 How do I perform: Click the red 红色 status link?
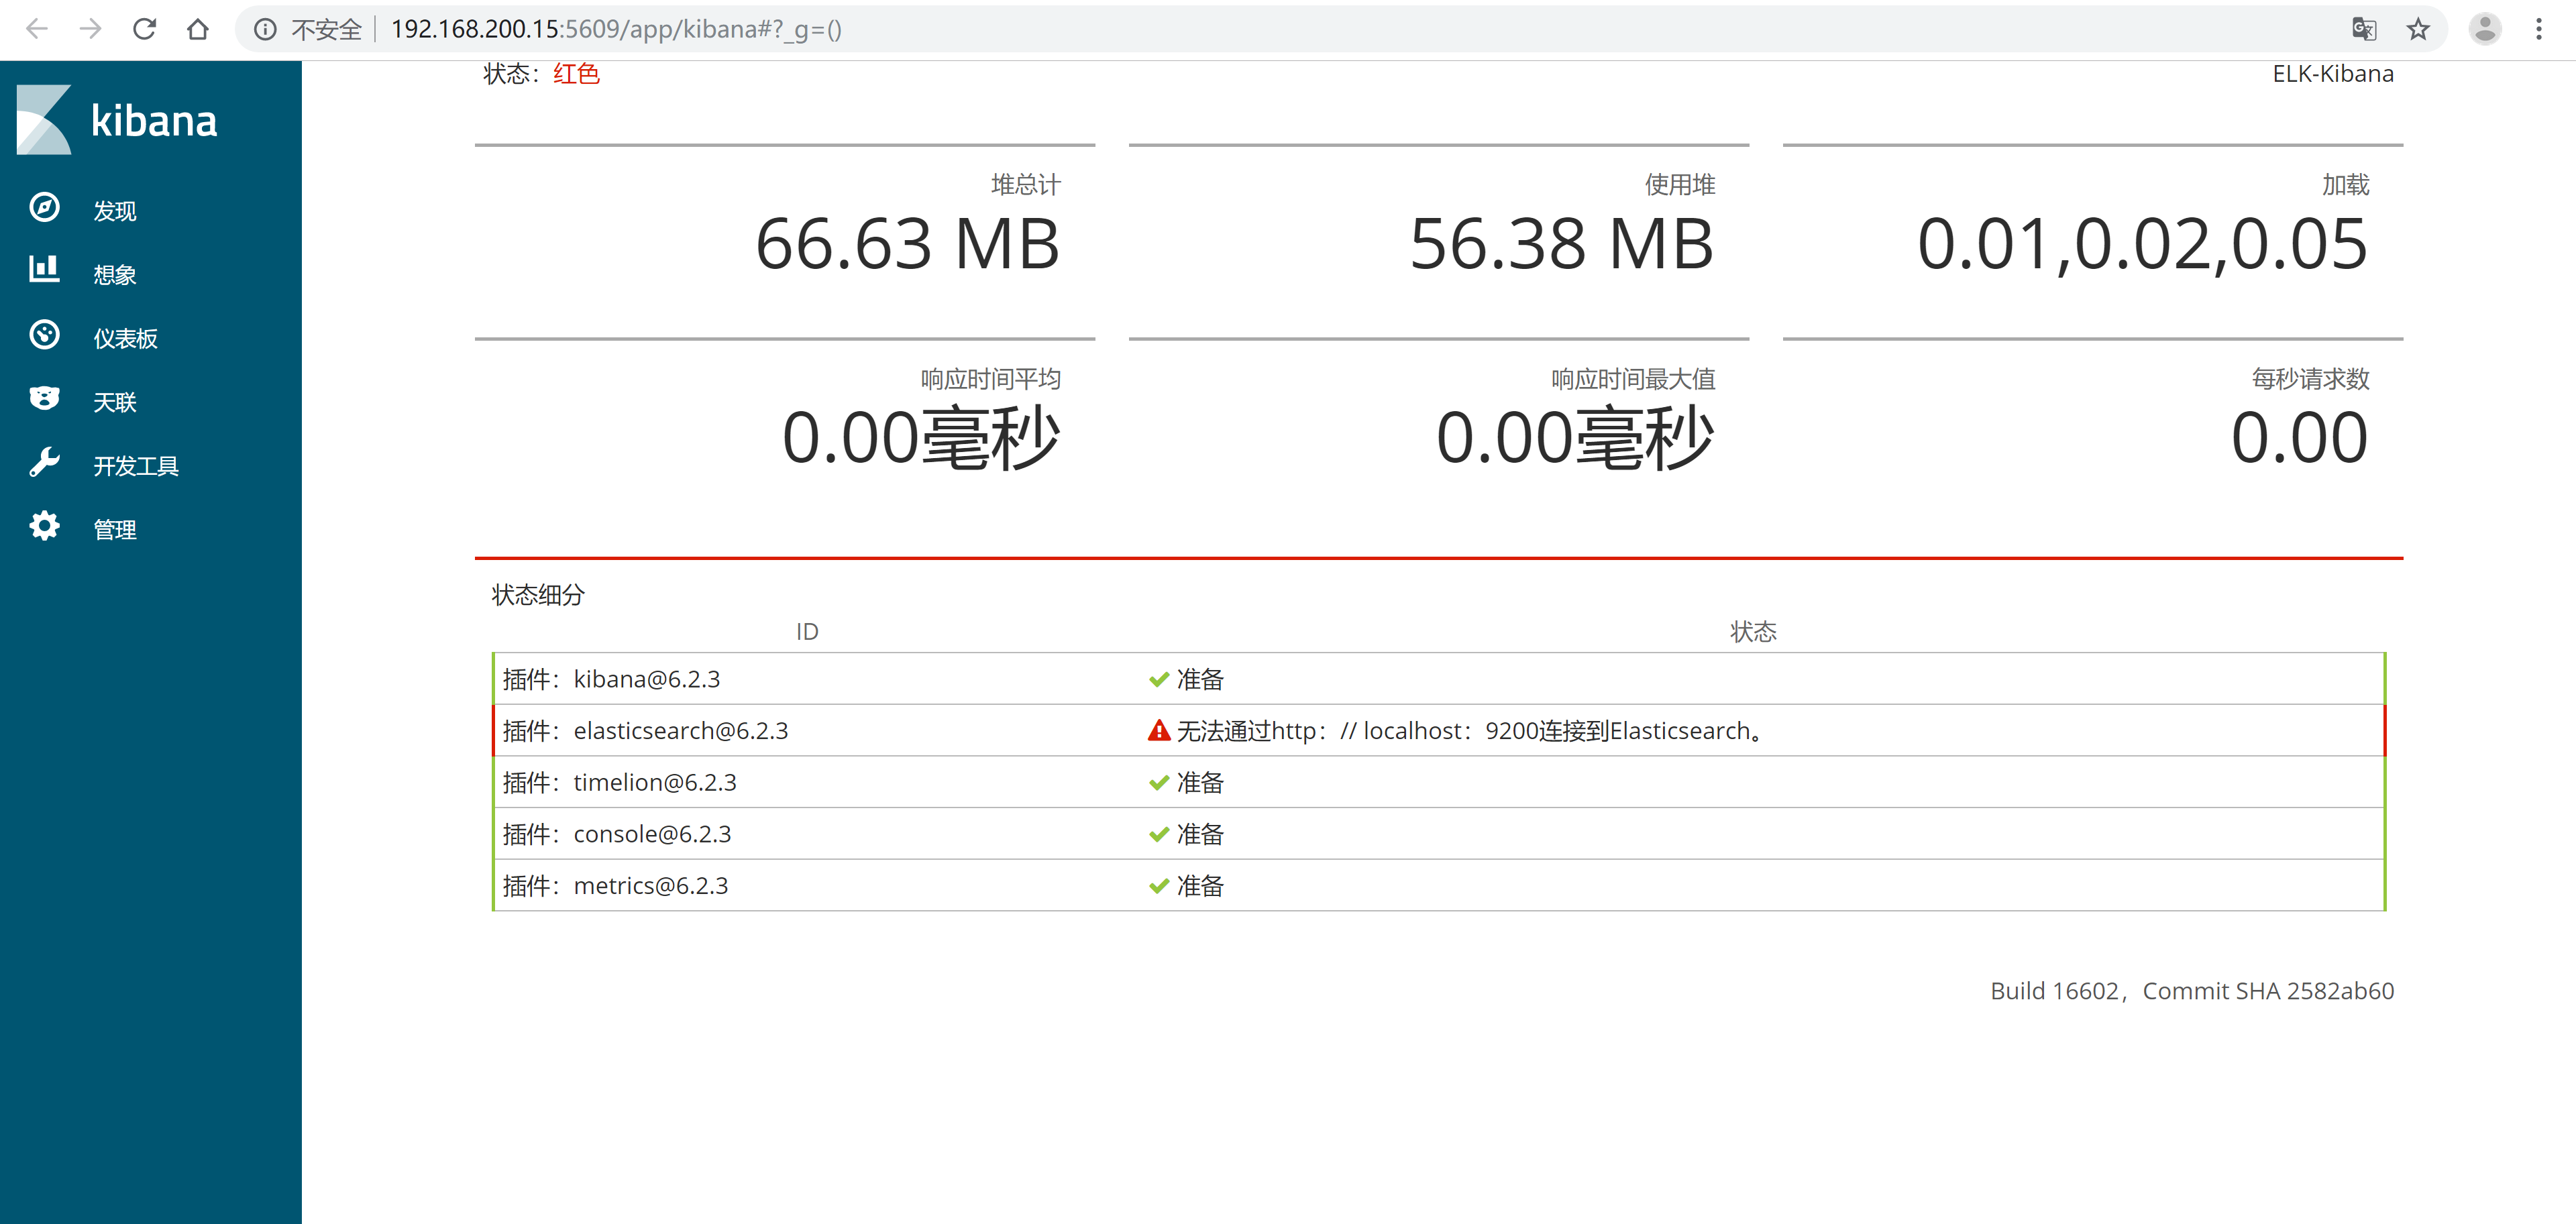[576, 73]
